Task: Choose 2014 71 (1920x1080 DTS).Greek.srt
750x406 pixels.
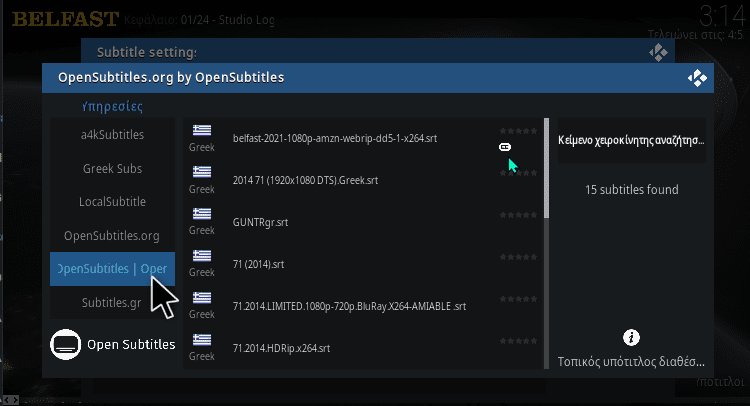Action: tap(363, 180)
